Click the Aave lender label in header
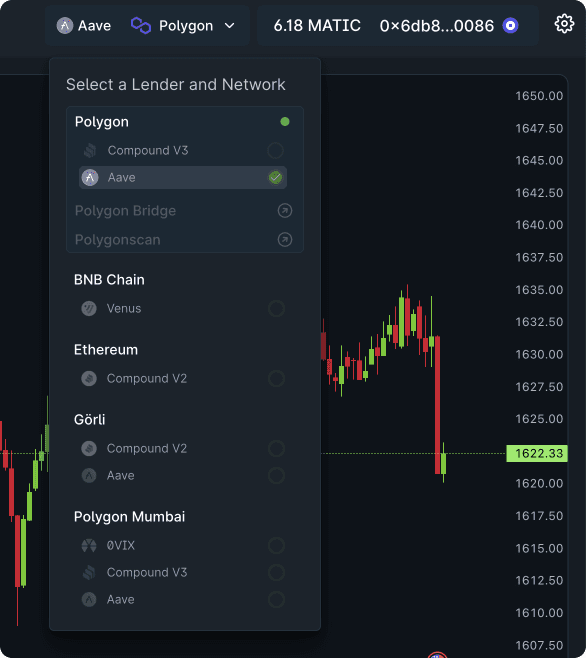Image resolution: width=586 pixels, height=658 pixels. coord(94,26)
